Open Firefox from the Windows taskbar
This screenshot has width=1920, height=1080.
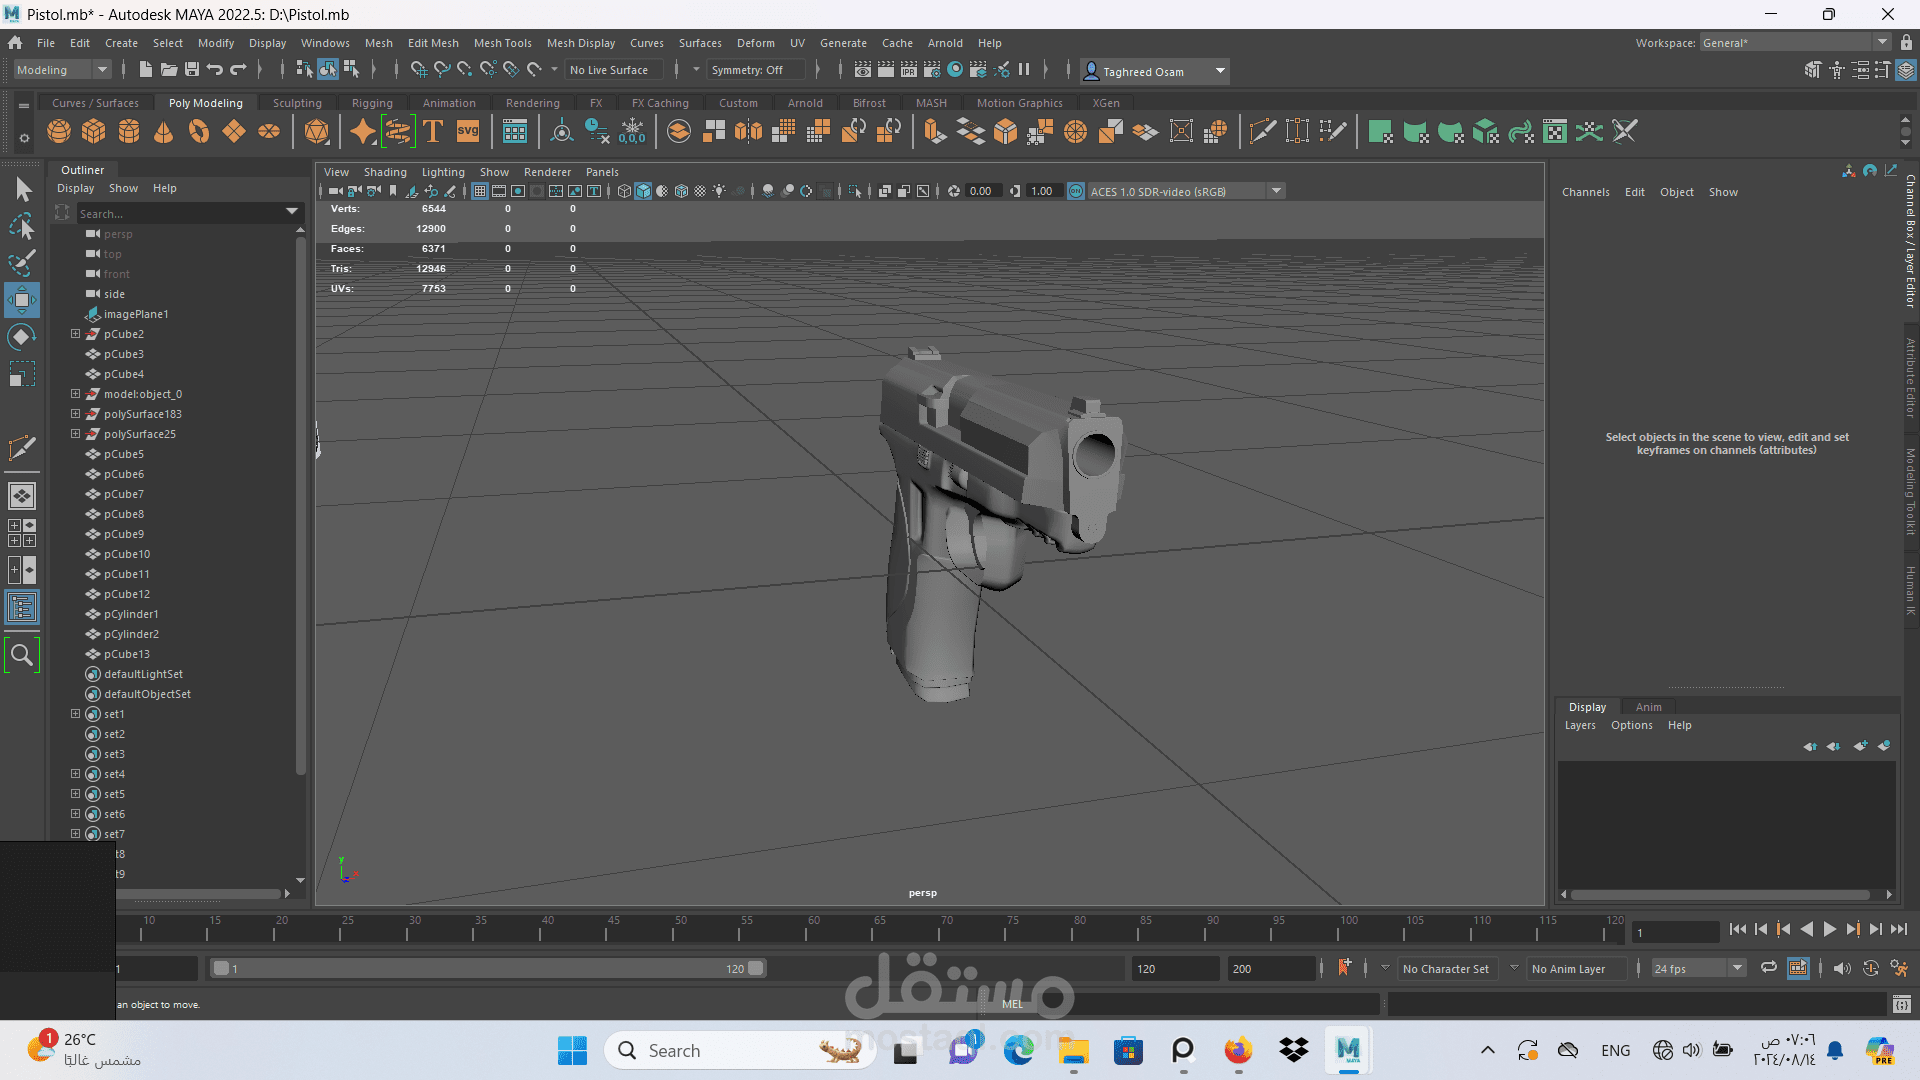1238,1050
